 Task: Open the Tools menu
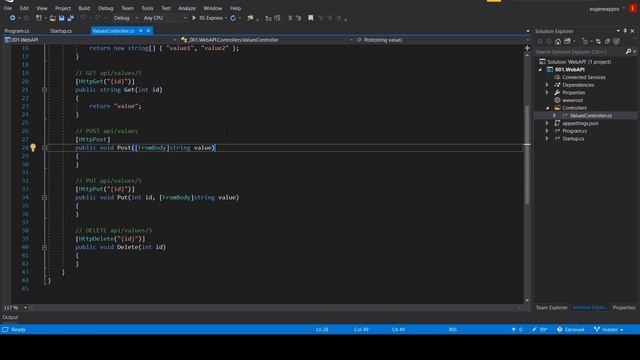click(x=147, y=8)
